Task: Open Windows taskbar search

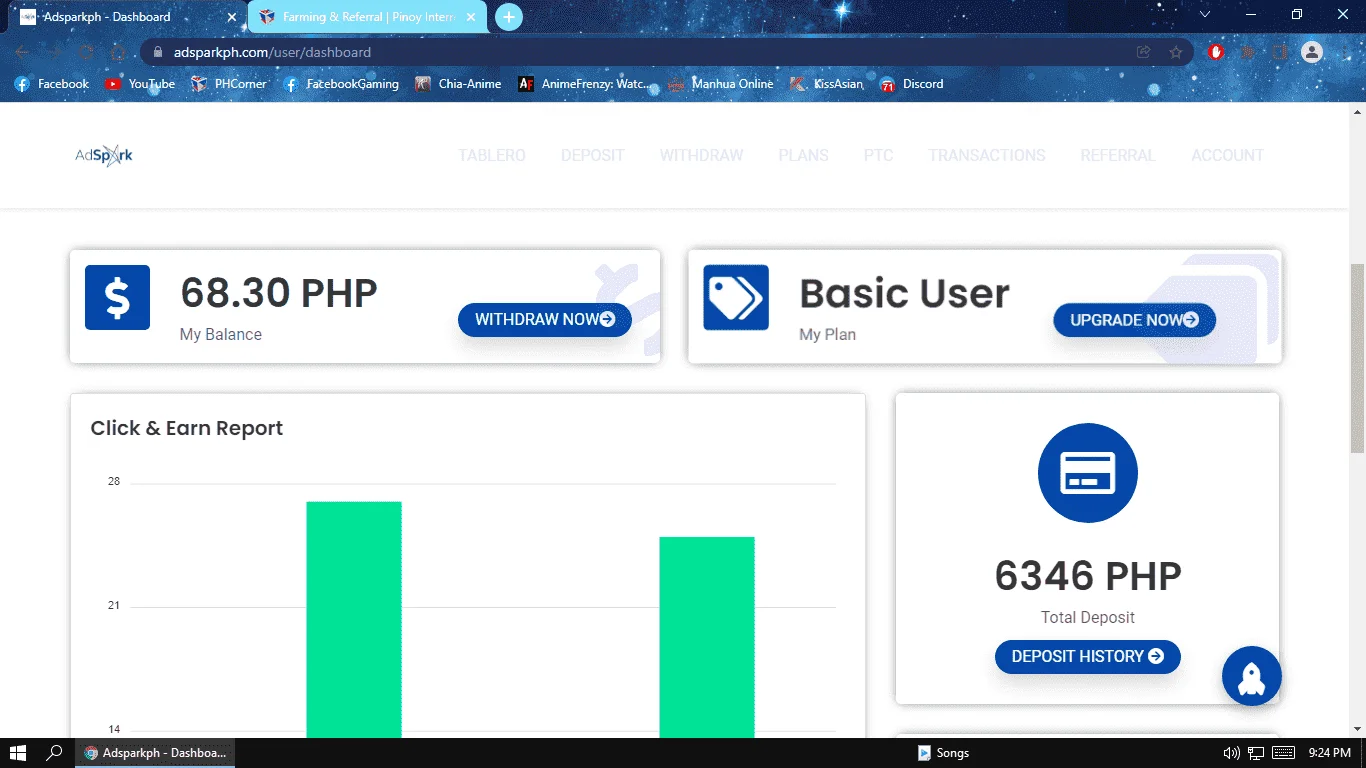Action: pyautogui.click(x=55, y=753)
